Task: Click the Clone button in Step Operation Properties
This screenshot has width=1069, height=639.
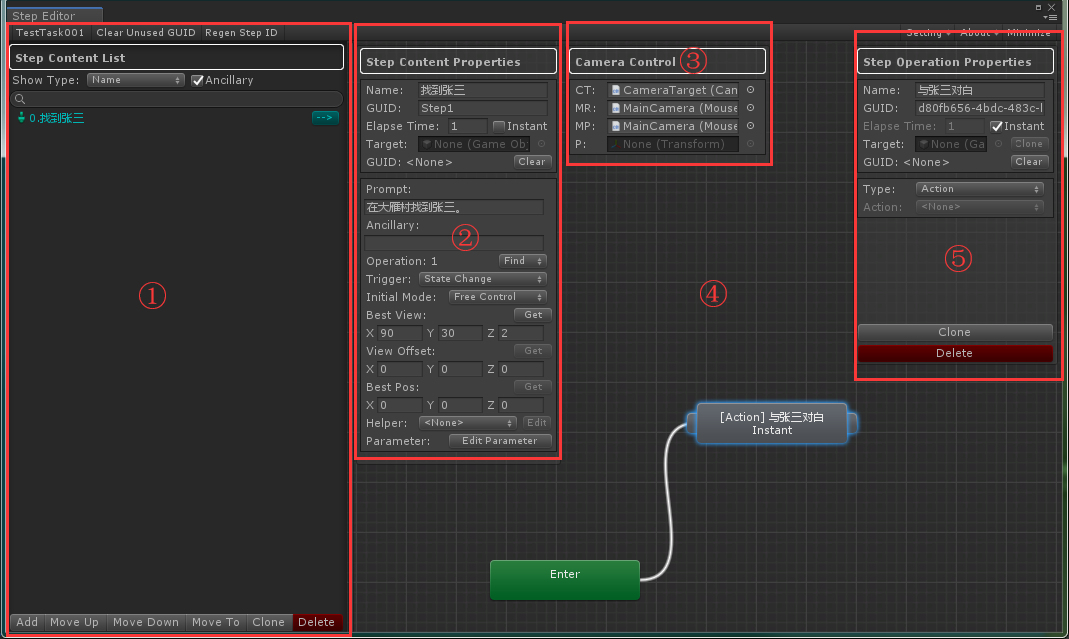Action: tap(954, 332)
